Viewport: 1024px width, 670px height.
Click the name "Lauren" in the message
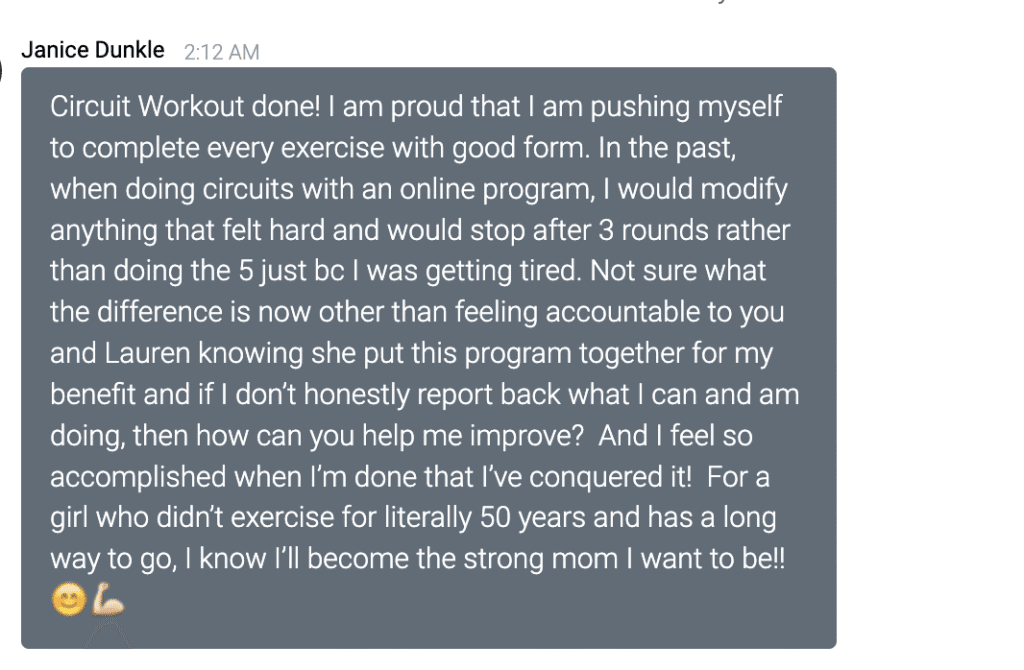pos(147,353)
